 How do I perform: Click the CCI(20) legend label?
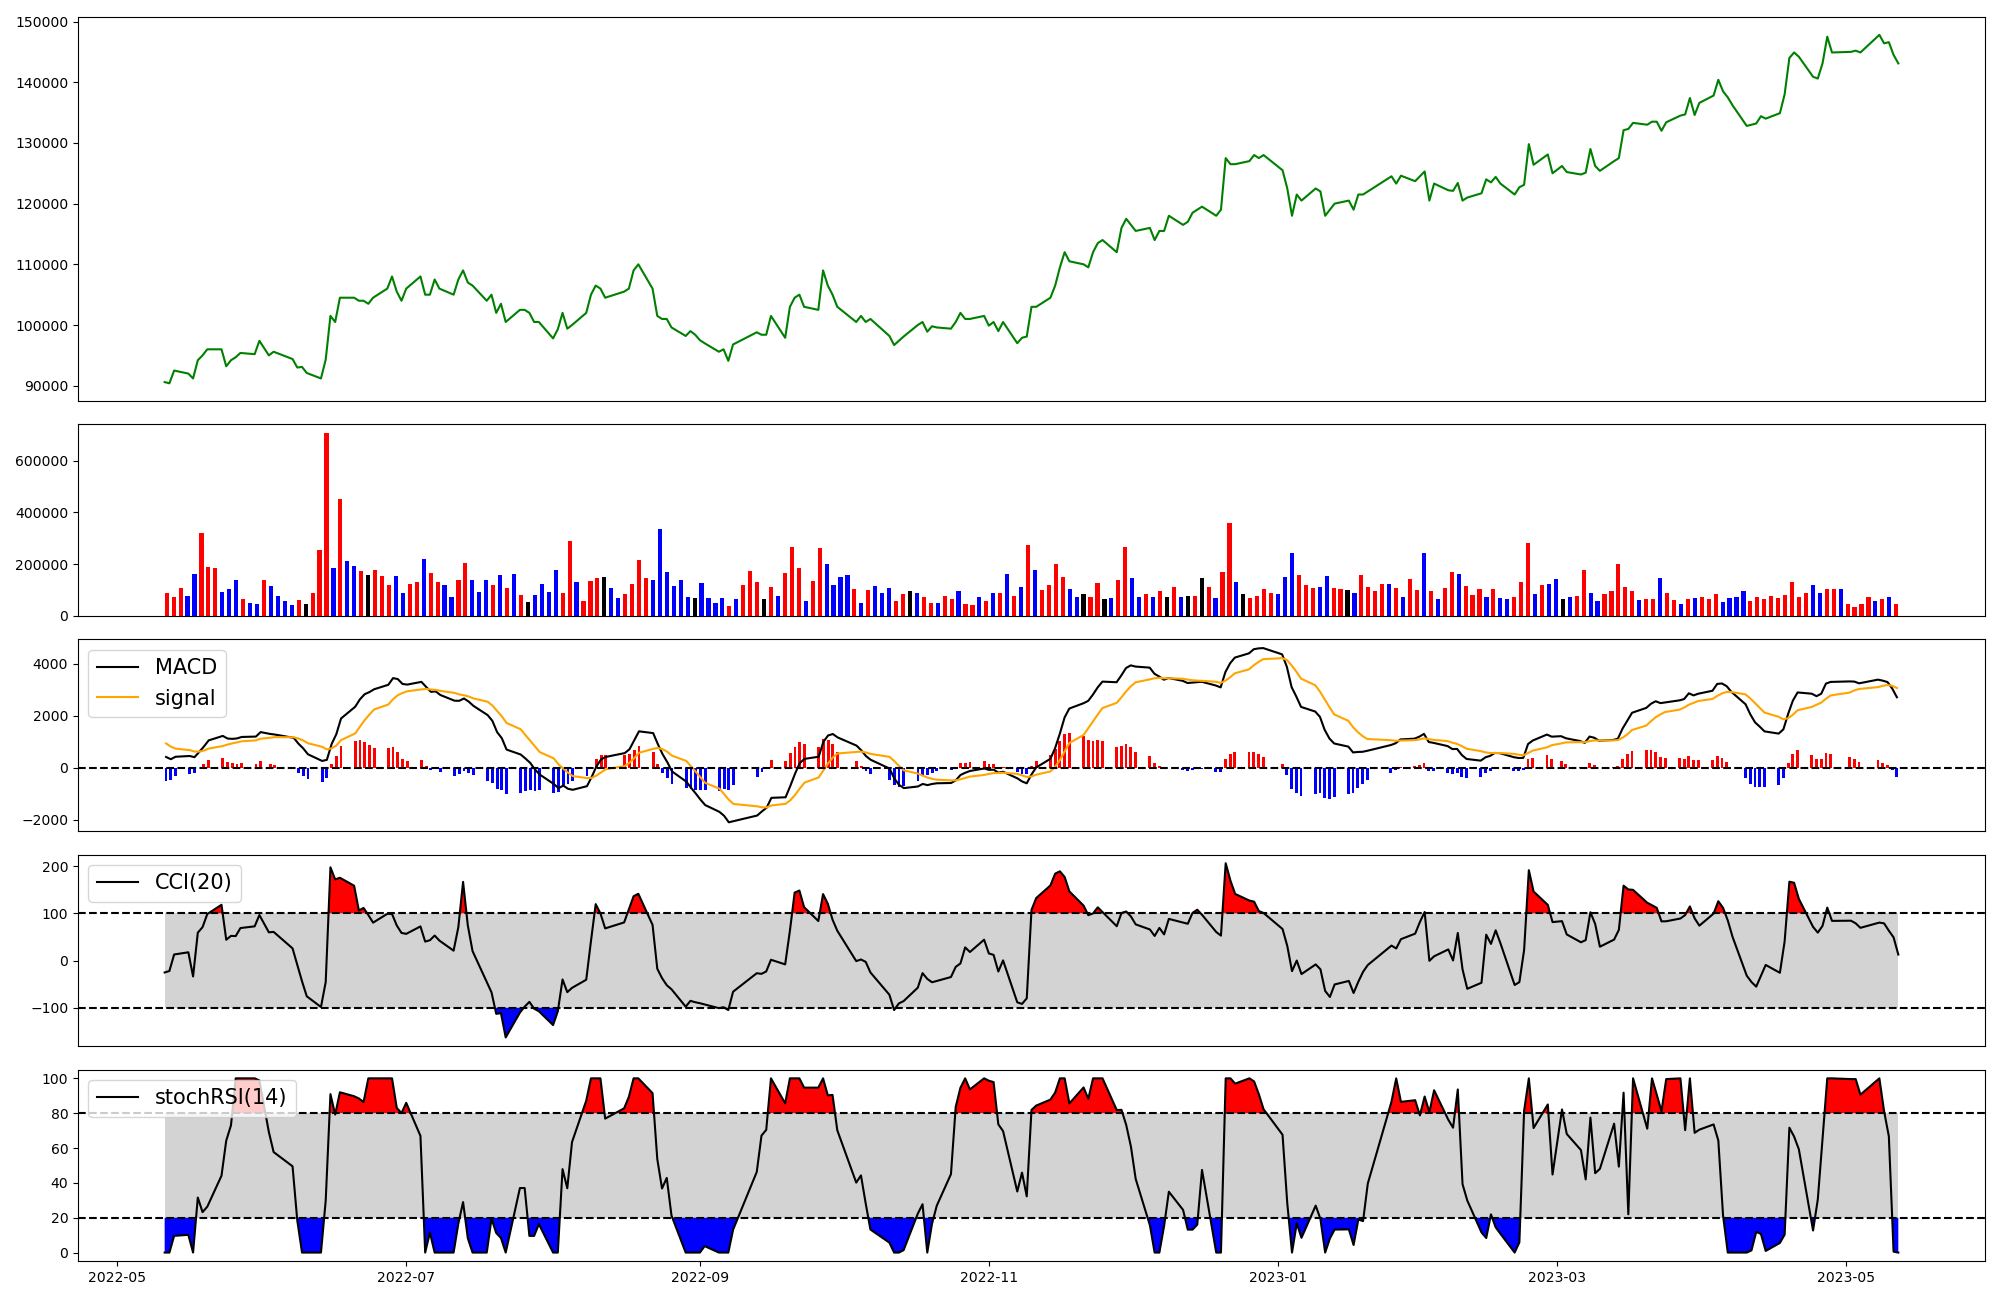coord(192,882)
